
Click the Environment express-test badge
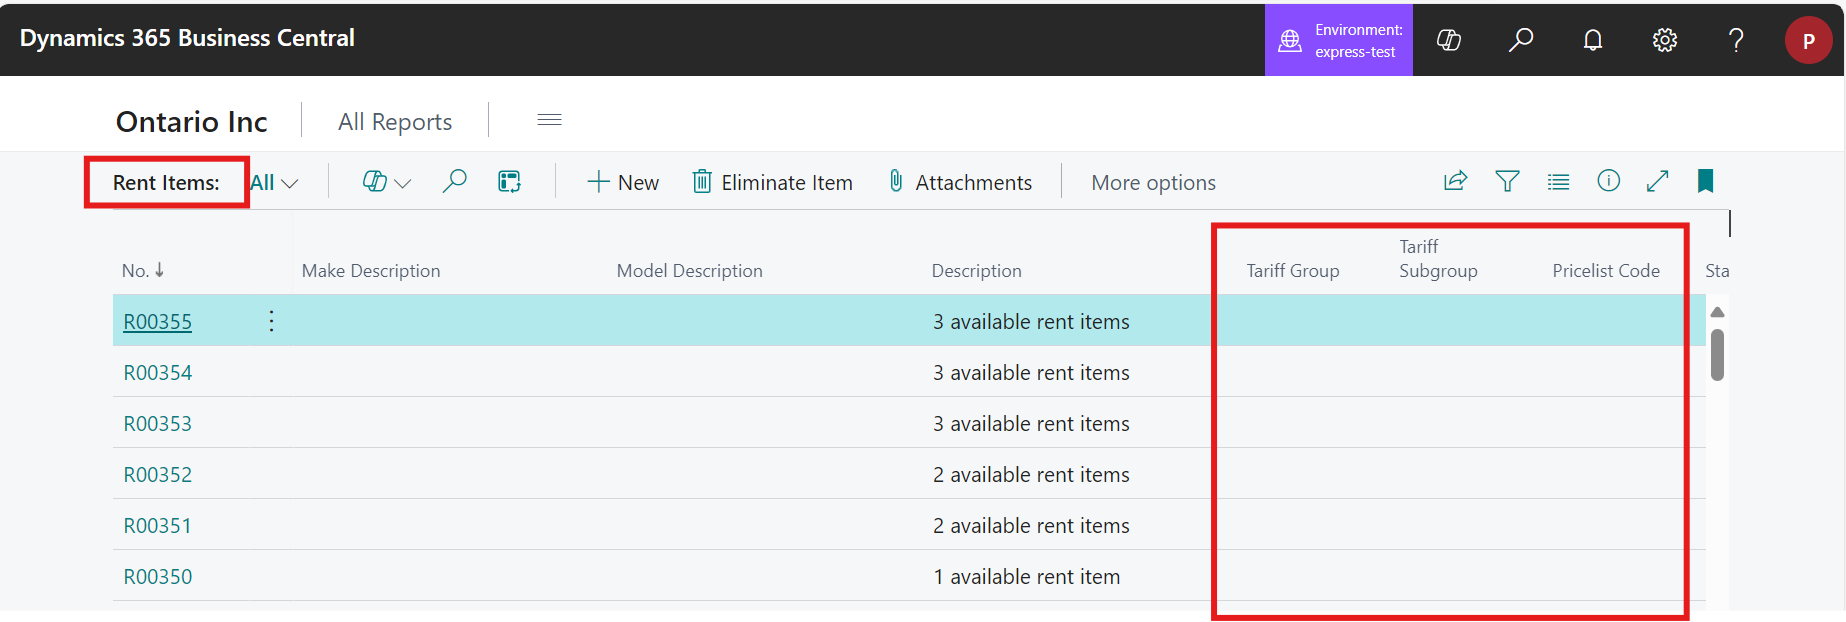pyautogui.click(x=1338, y=40)
